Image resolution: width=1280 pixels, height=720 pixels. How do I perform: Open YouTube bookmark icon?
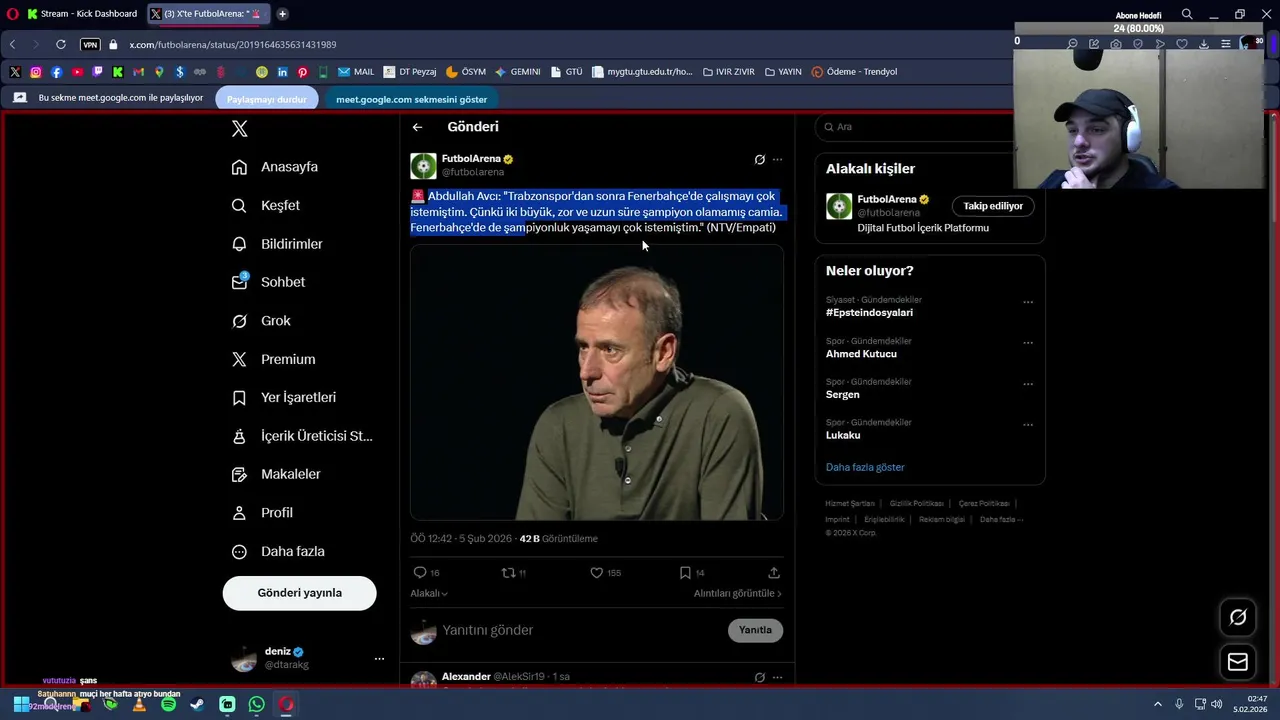(x=77, y=72)
